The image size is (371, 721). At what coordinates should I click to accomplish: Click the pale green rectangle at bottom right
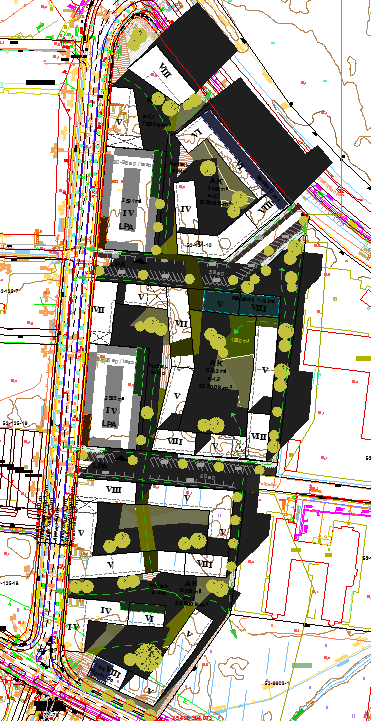(x=302, y=665)
